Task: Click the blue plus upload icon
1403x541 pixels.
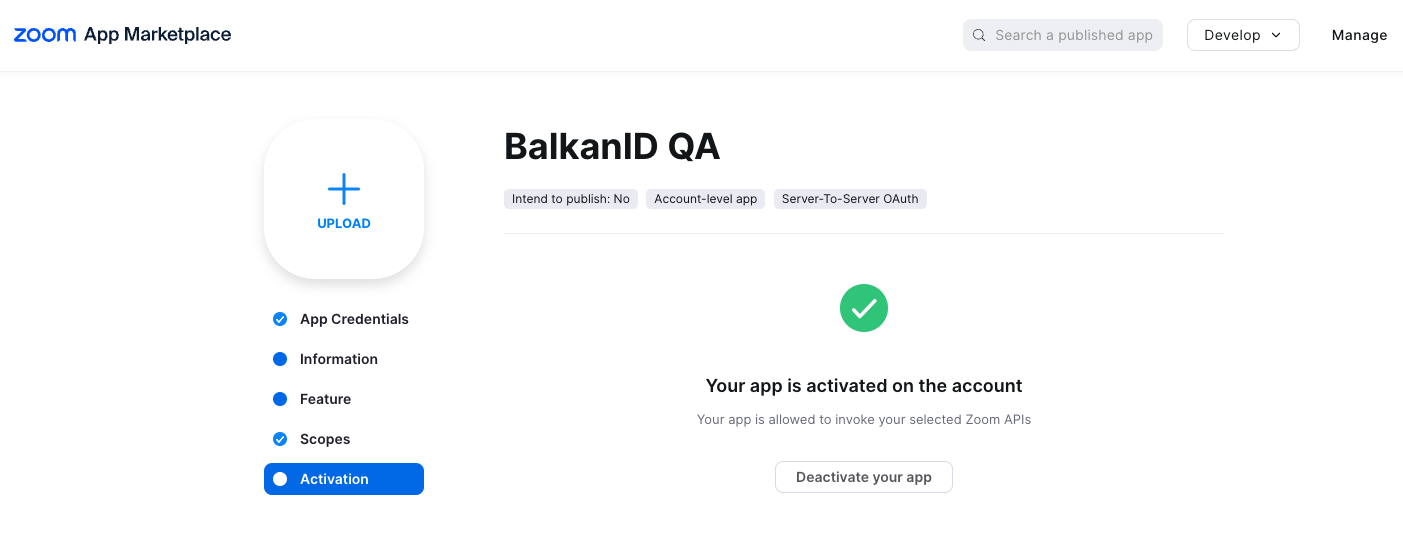Action: 344,189
